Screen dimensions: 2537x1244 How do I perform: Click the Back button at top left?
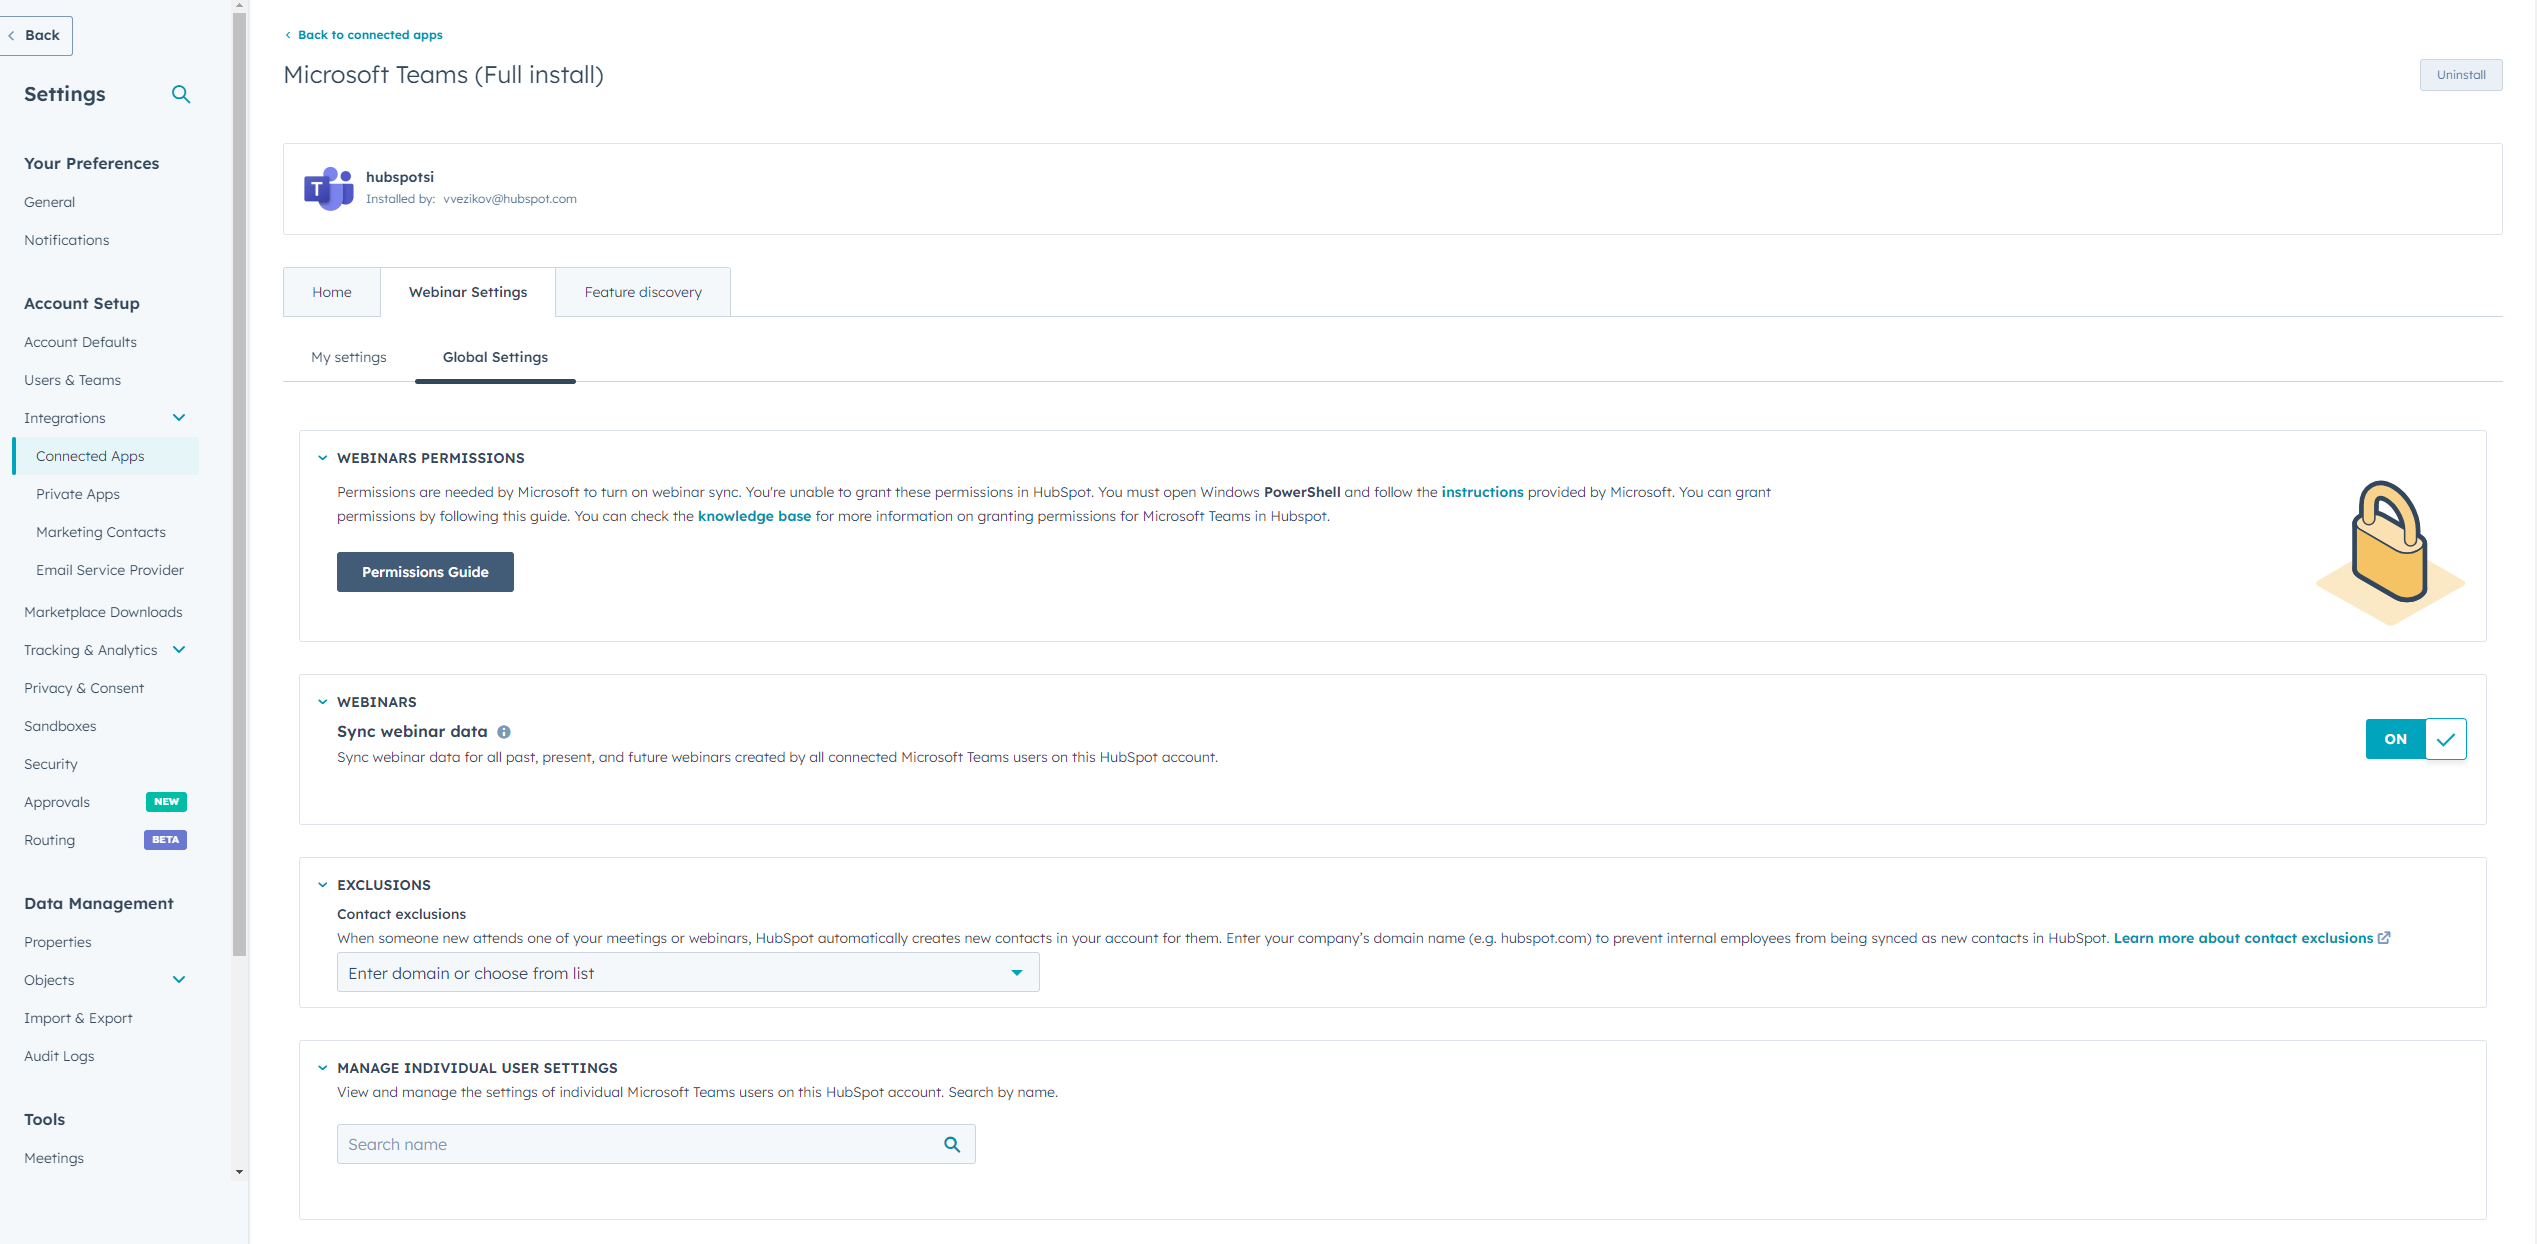pos(36,35)
